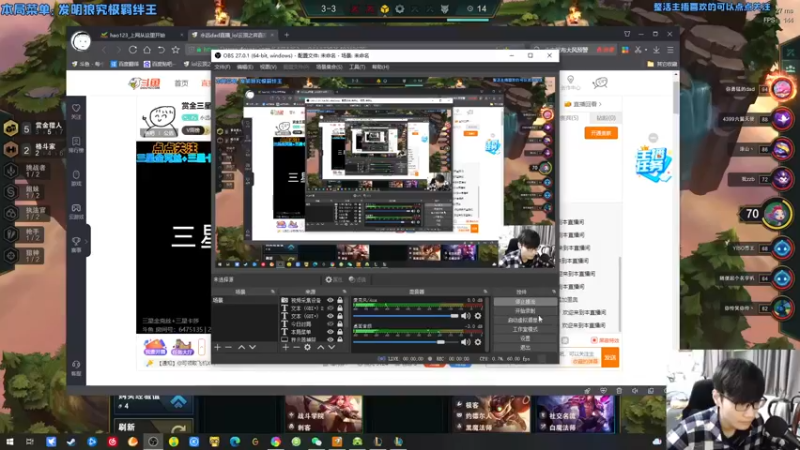Viewport: 800px width, 450px height.
Task: Unlock the 本局菜单 source
Action: pos(340,332)
